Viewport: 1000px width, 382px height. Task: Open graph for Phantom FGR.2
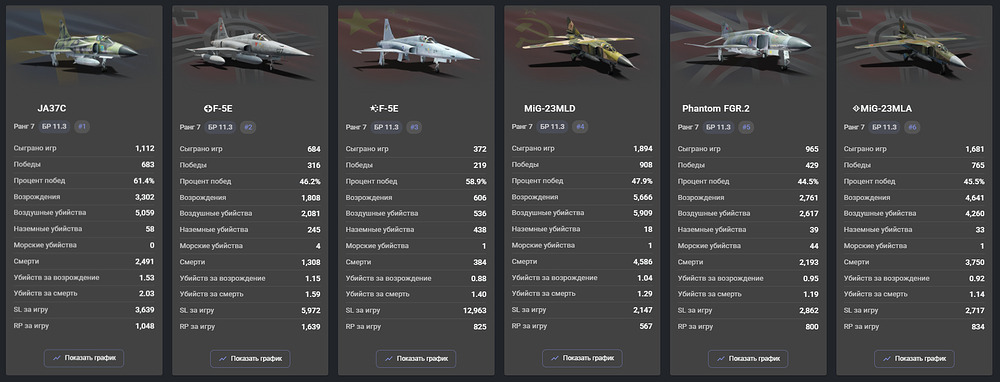point(748,358)
